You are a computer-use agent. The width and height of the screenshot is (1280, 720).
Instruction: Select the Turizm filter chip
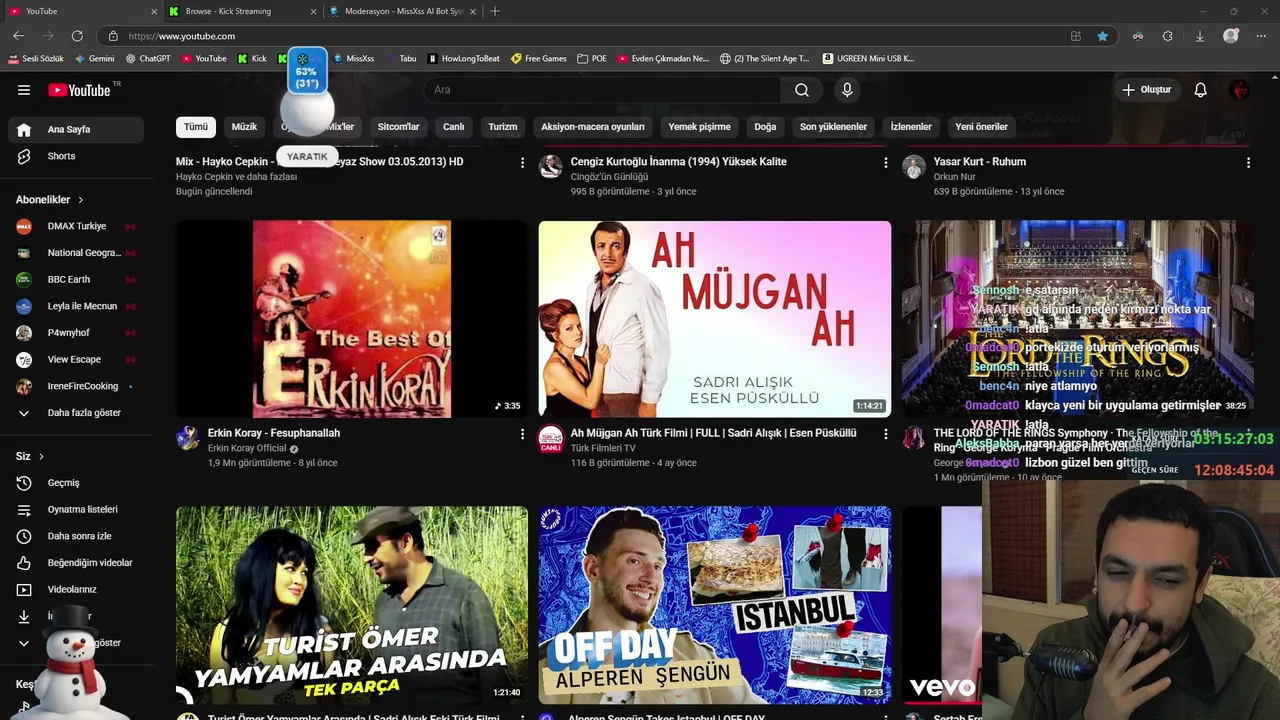[503, 127]
